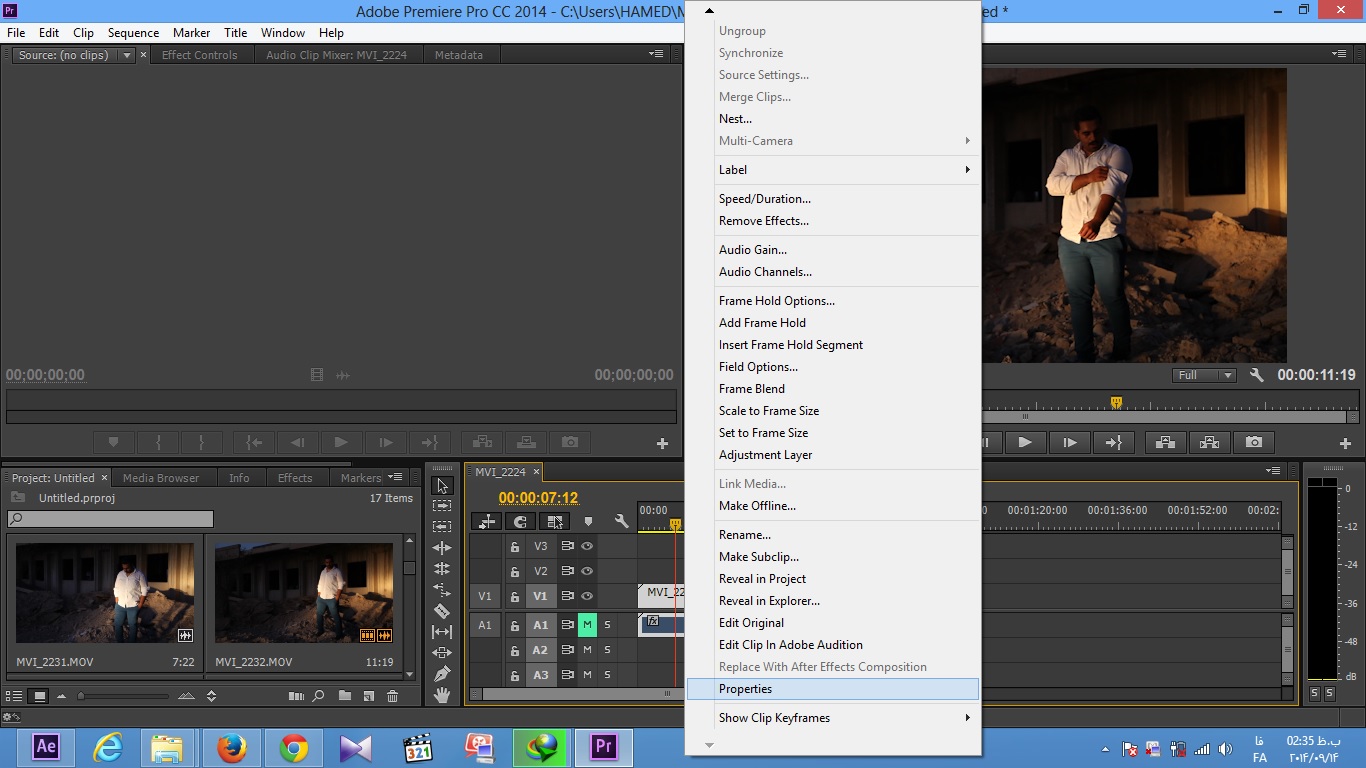Select the Slide tool
Viewport: 1366px width, 768px height.
tap(442, 653)
